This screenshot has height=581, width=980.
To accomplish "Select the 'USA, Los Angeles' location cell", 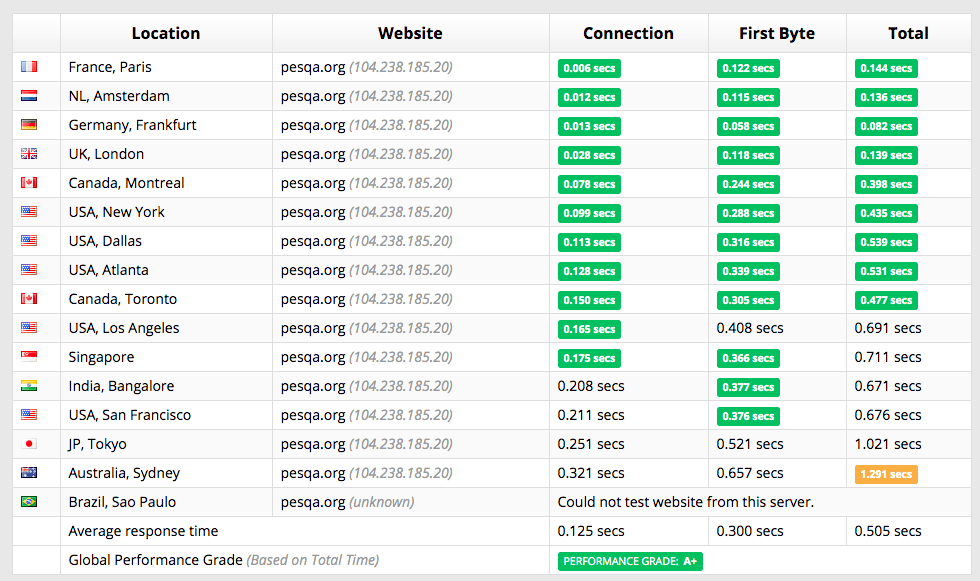I will (x=166, y=328).
